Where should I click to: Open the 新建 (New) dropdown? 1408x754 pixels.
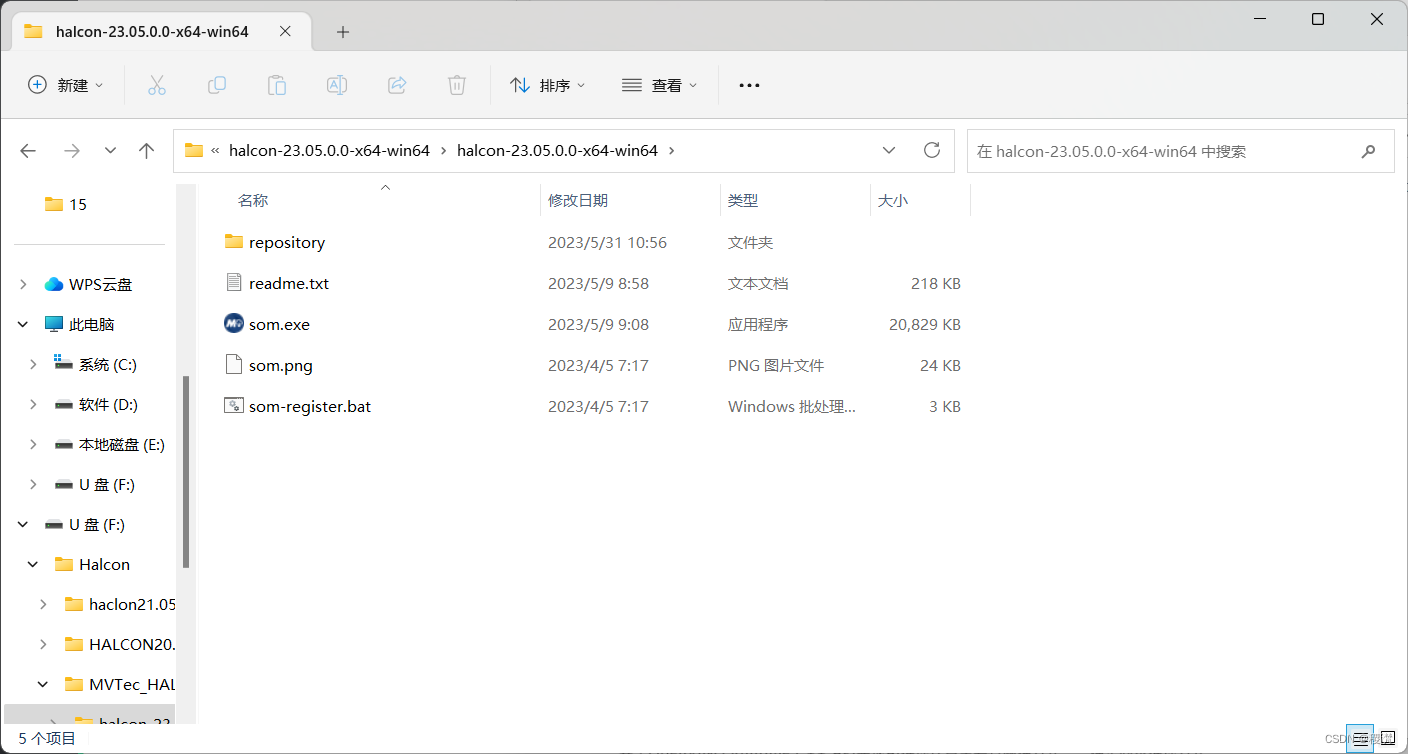65,85
